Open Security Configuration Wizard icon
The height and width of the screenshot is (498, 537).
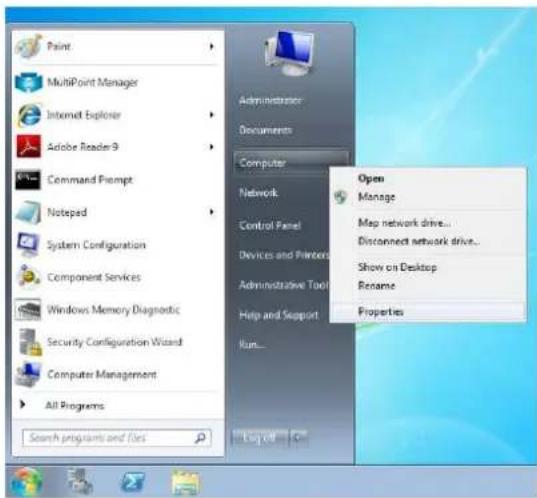pyautogui.click(x=30, y=342)
